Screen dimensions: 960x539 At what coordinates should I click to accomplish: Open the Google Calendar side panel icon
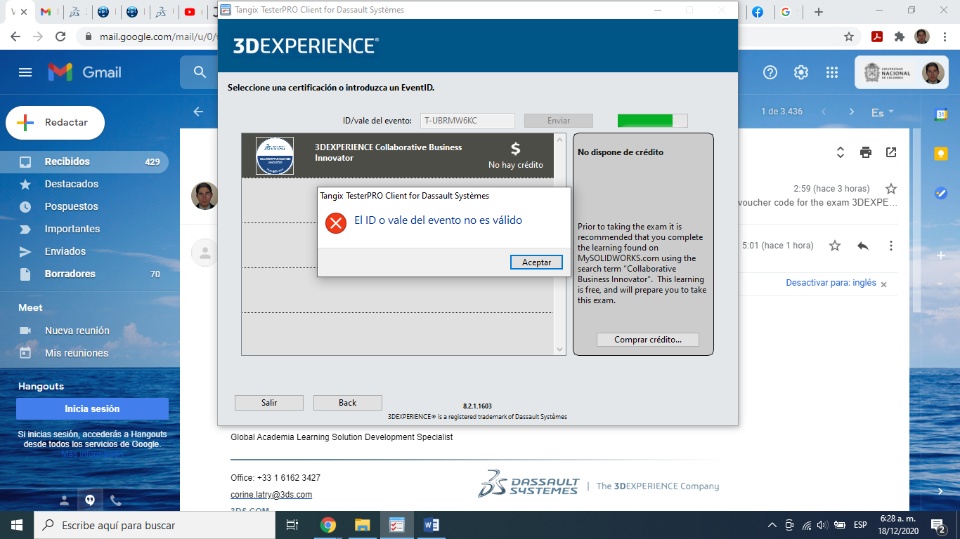point(941,114)
